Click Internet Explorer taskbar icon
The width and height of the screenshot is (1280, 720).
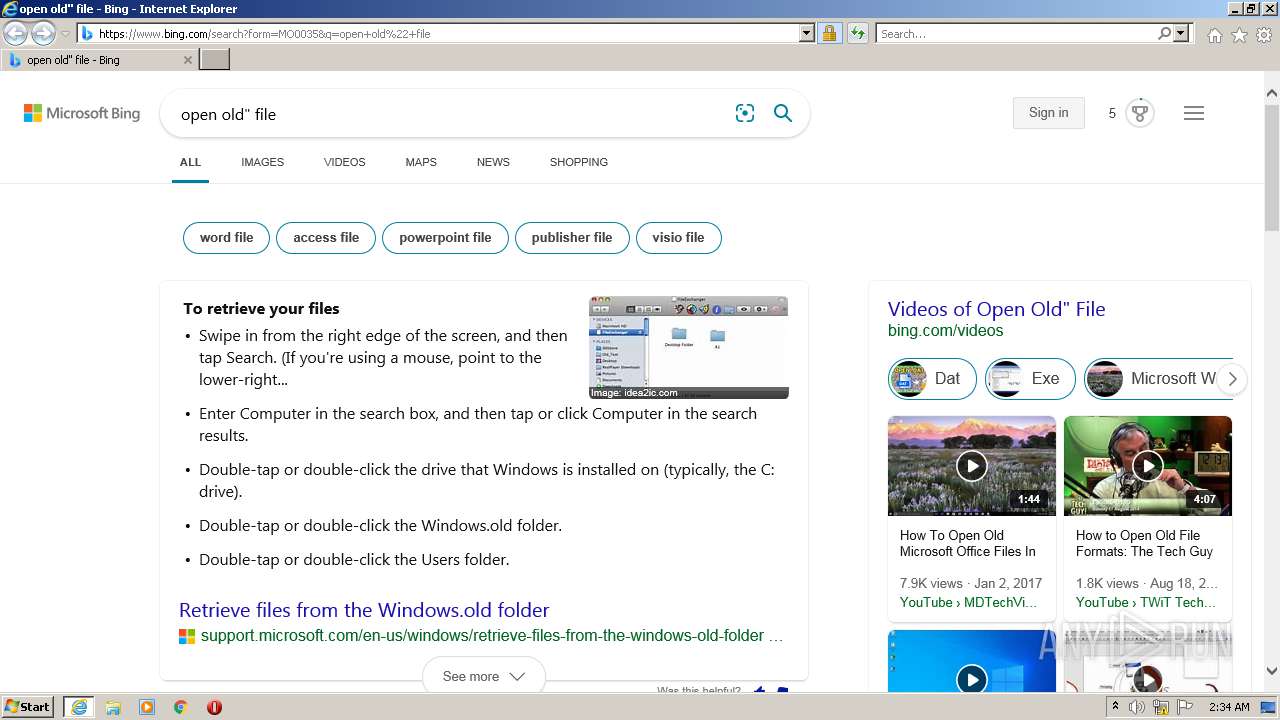(x=79, y=707)
